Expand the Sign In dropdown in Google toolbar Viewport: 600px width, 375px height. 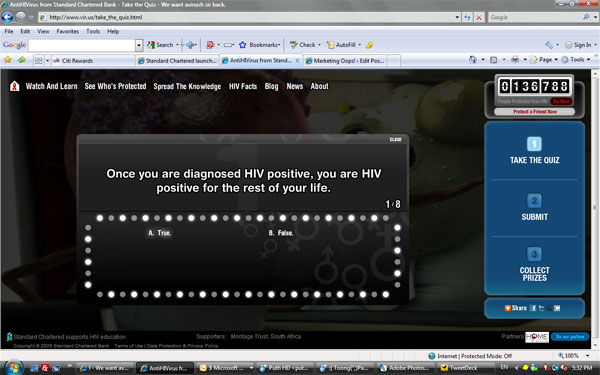coord(595,45)
